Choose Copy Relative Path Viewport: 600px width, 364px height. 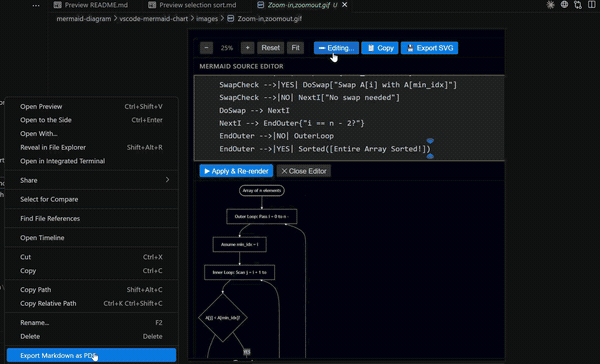pos(91,304)
